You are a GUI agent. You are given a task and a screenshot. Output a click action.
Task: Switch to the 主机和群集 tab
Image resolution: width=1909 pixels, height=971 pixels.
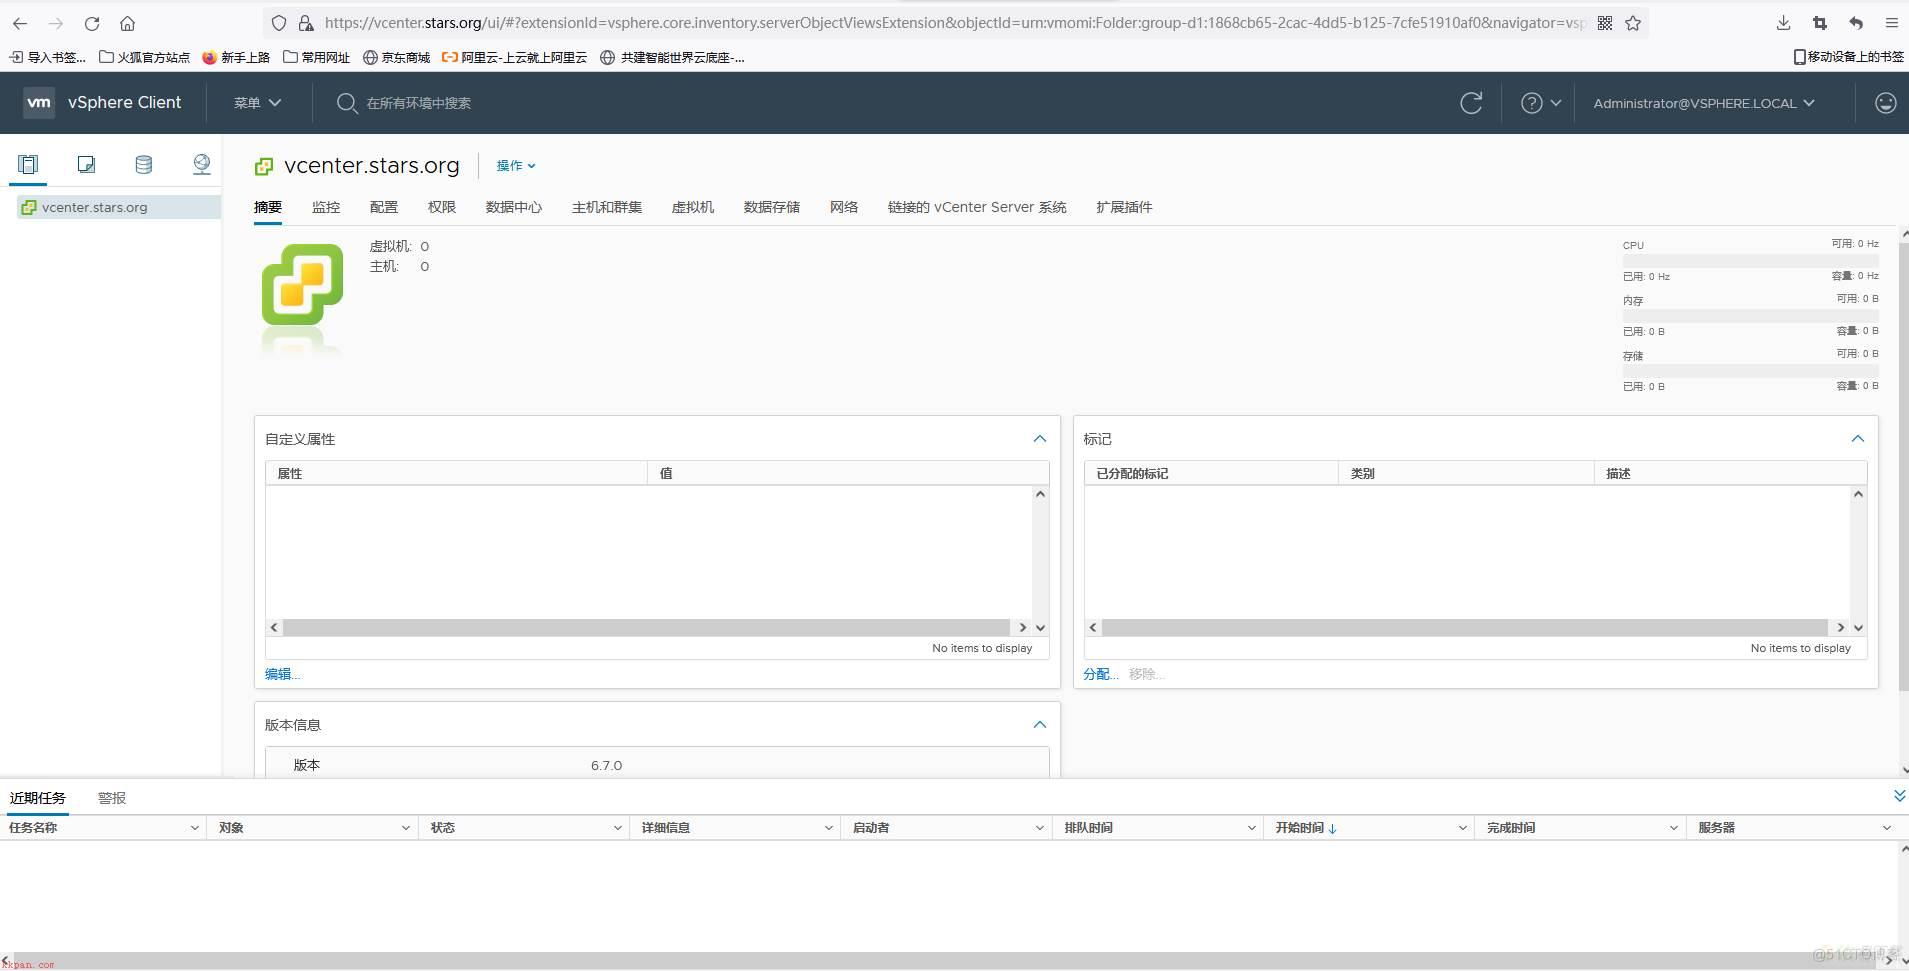(607, 207)
